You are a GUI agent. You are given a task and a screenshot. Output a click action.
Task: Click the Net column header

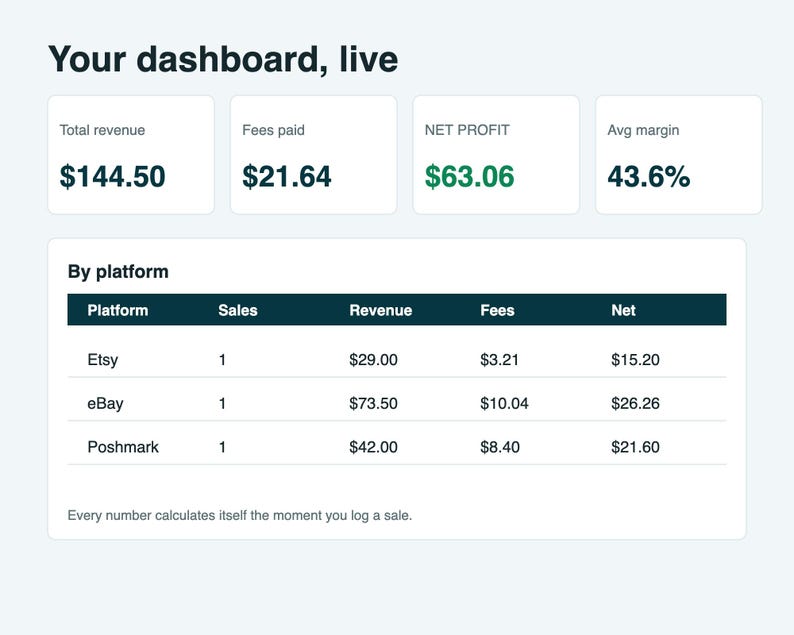click(x=623, y=310)
